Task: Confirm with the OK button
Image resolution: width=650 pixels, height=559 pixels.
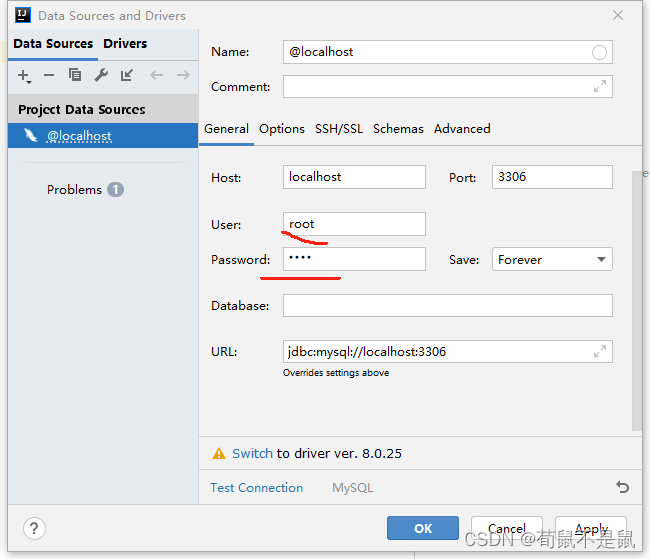Action: 423,528
